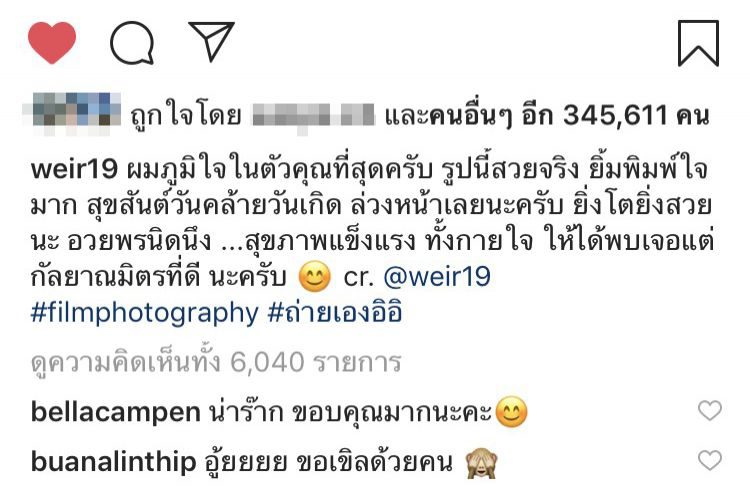750x486 pixels.
Task: Tap buanalinthip's comment text ขอเขิลด้วยคน
Action: 374,462
